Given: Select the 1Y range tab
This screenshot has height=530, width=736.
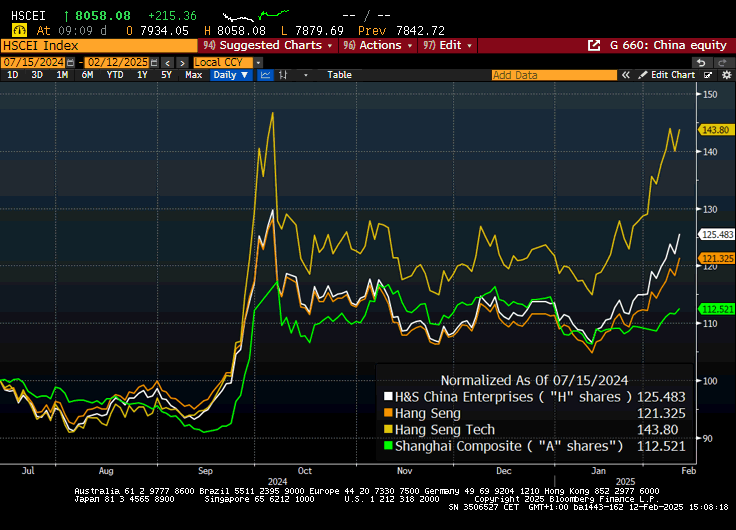Looking at the screenshot, I should (x=142, y=75).
